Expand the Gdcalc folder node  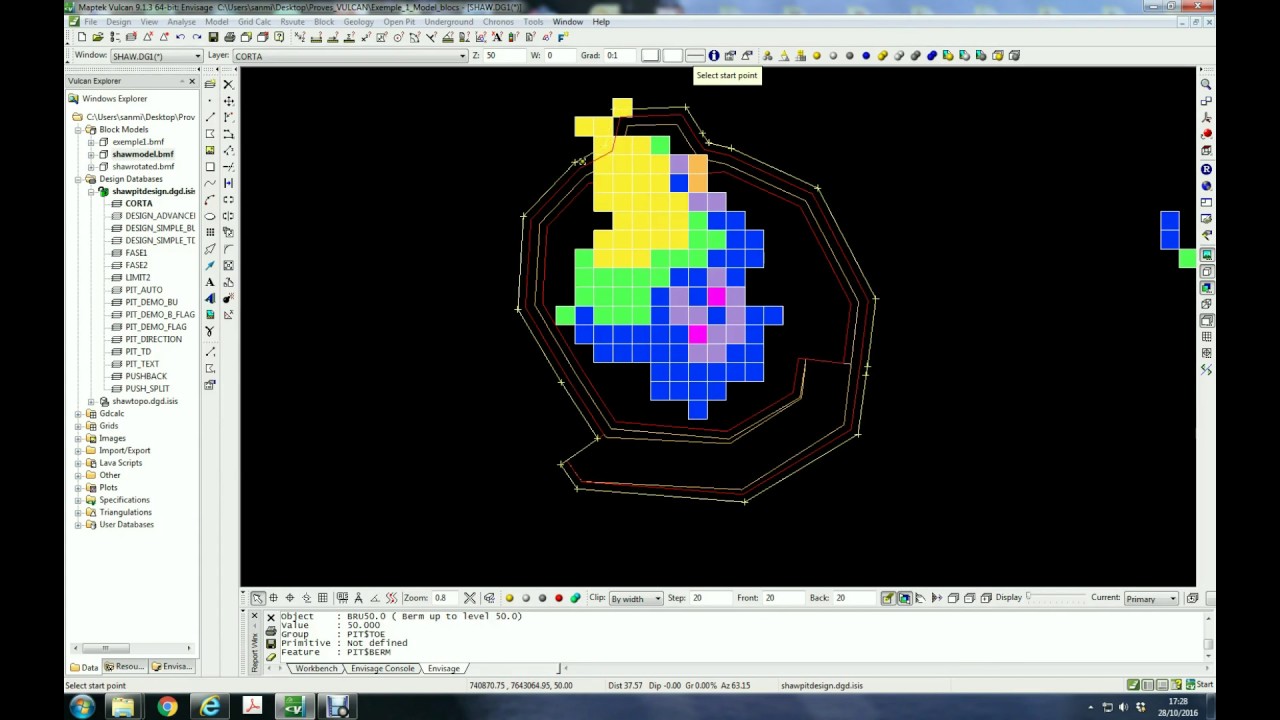tap(78, 414)
